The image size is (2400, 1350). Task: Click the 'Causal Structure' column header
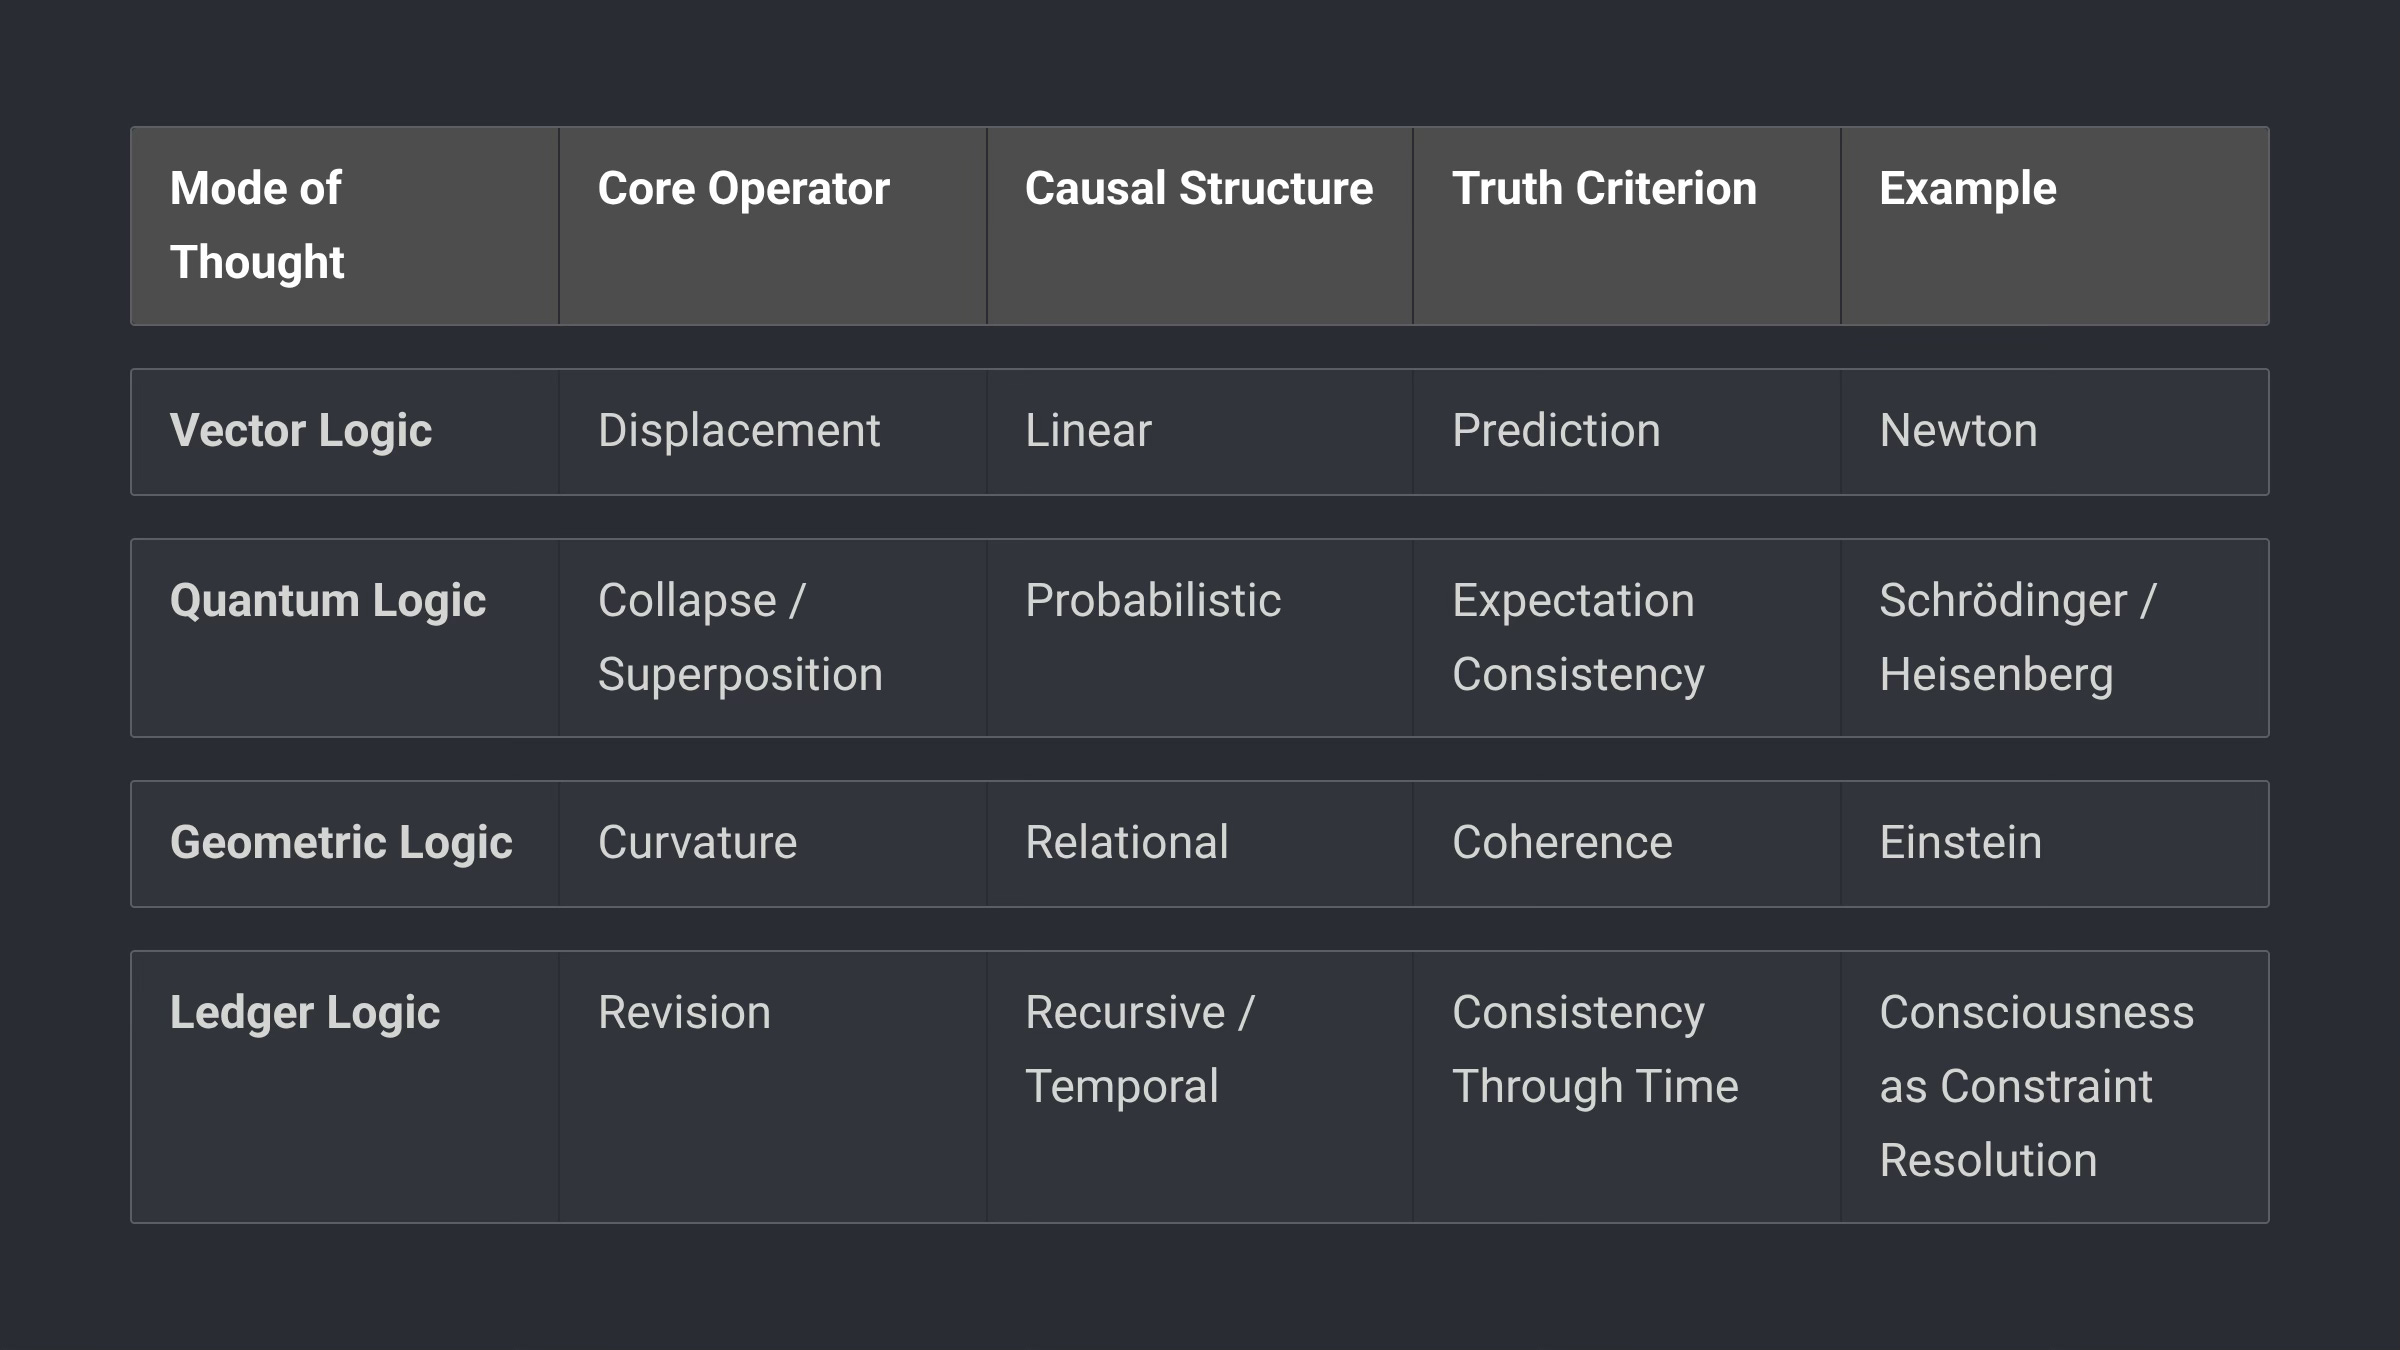1200,226
